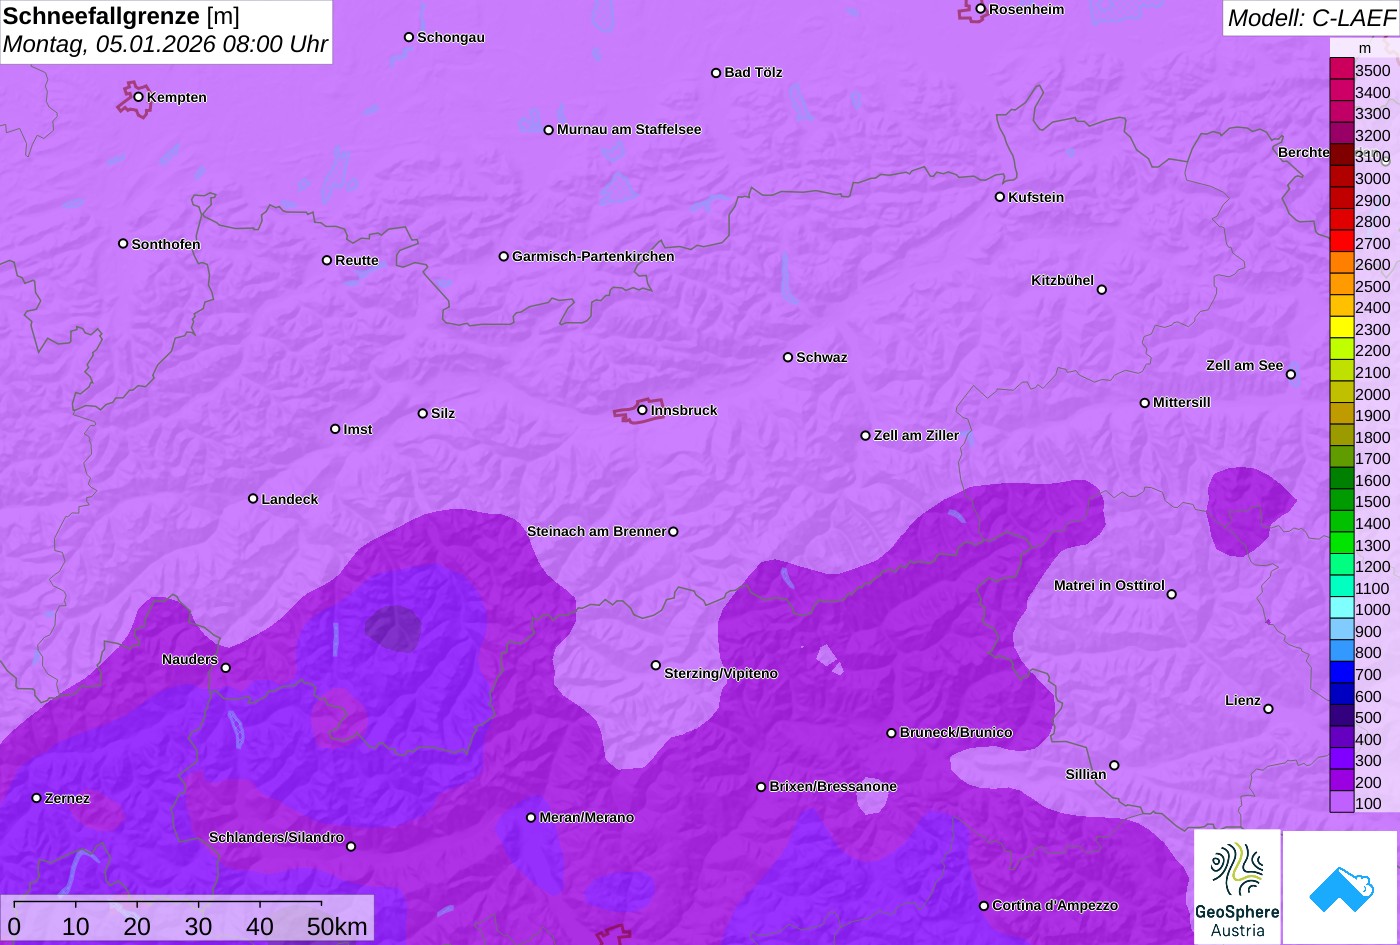
Task: Click the Schongau label
Action: [451, 37]
